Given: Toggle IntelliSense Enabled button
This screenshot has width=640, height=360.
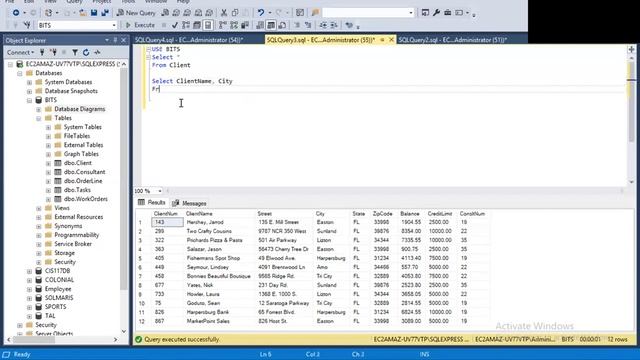Looking at the screenshot, I should point(208,25).
